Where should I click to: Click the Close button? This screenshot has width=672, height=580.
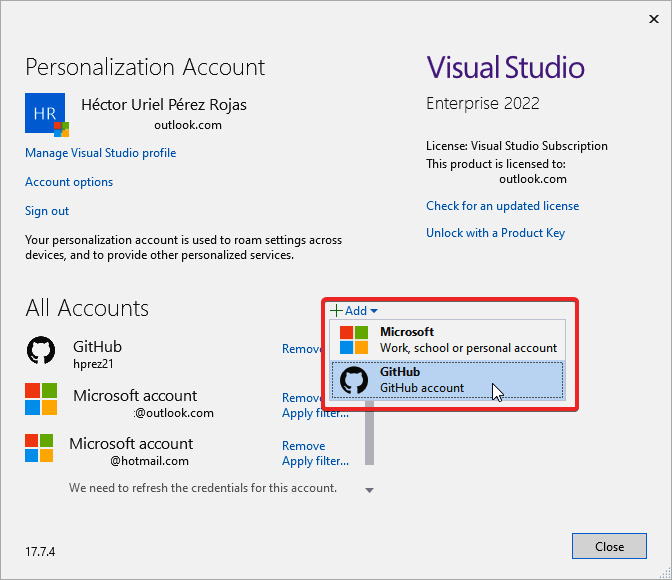coord(609,546)
